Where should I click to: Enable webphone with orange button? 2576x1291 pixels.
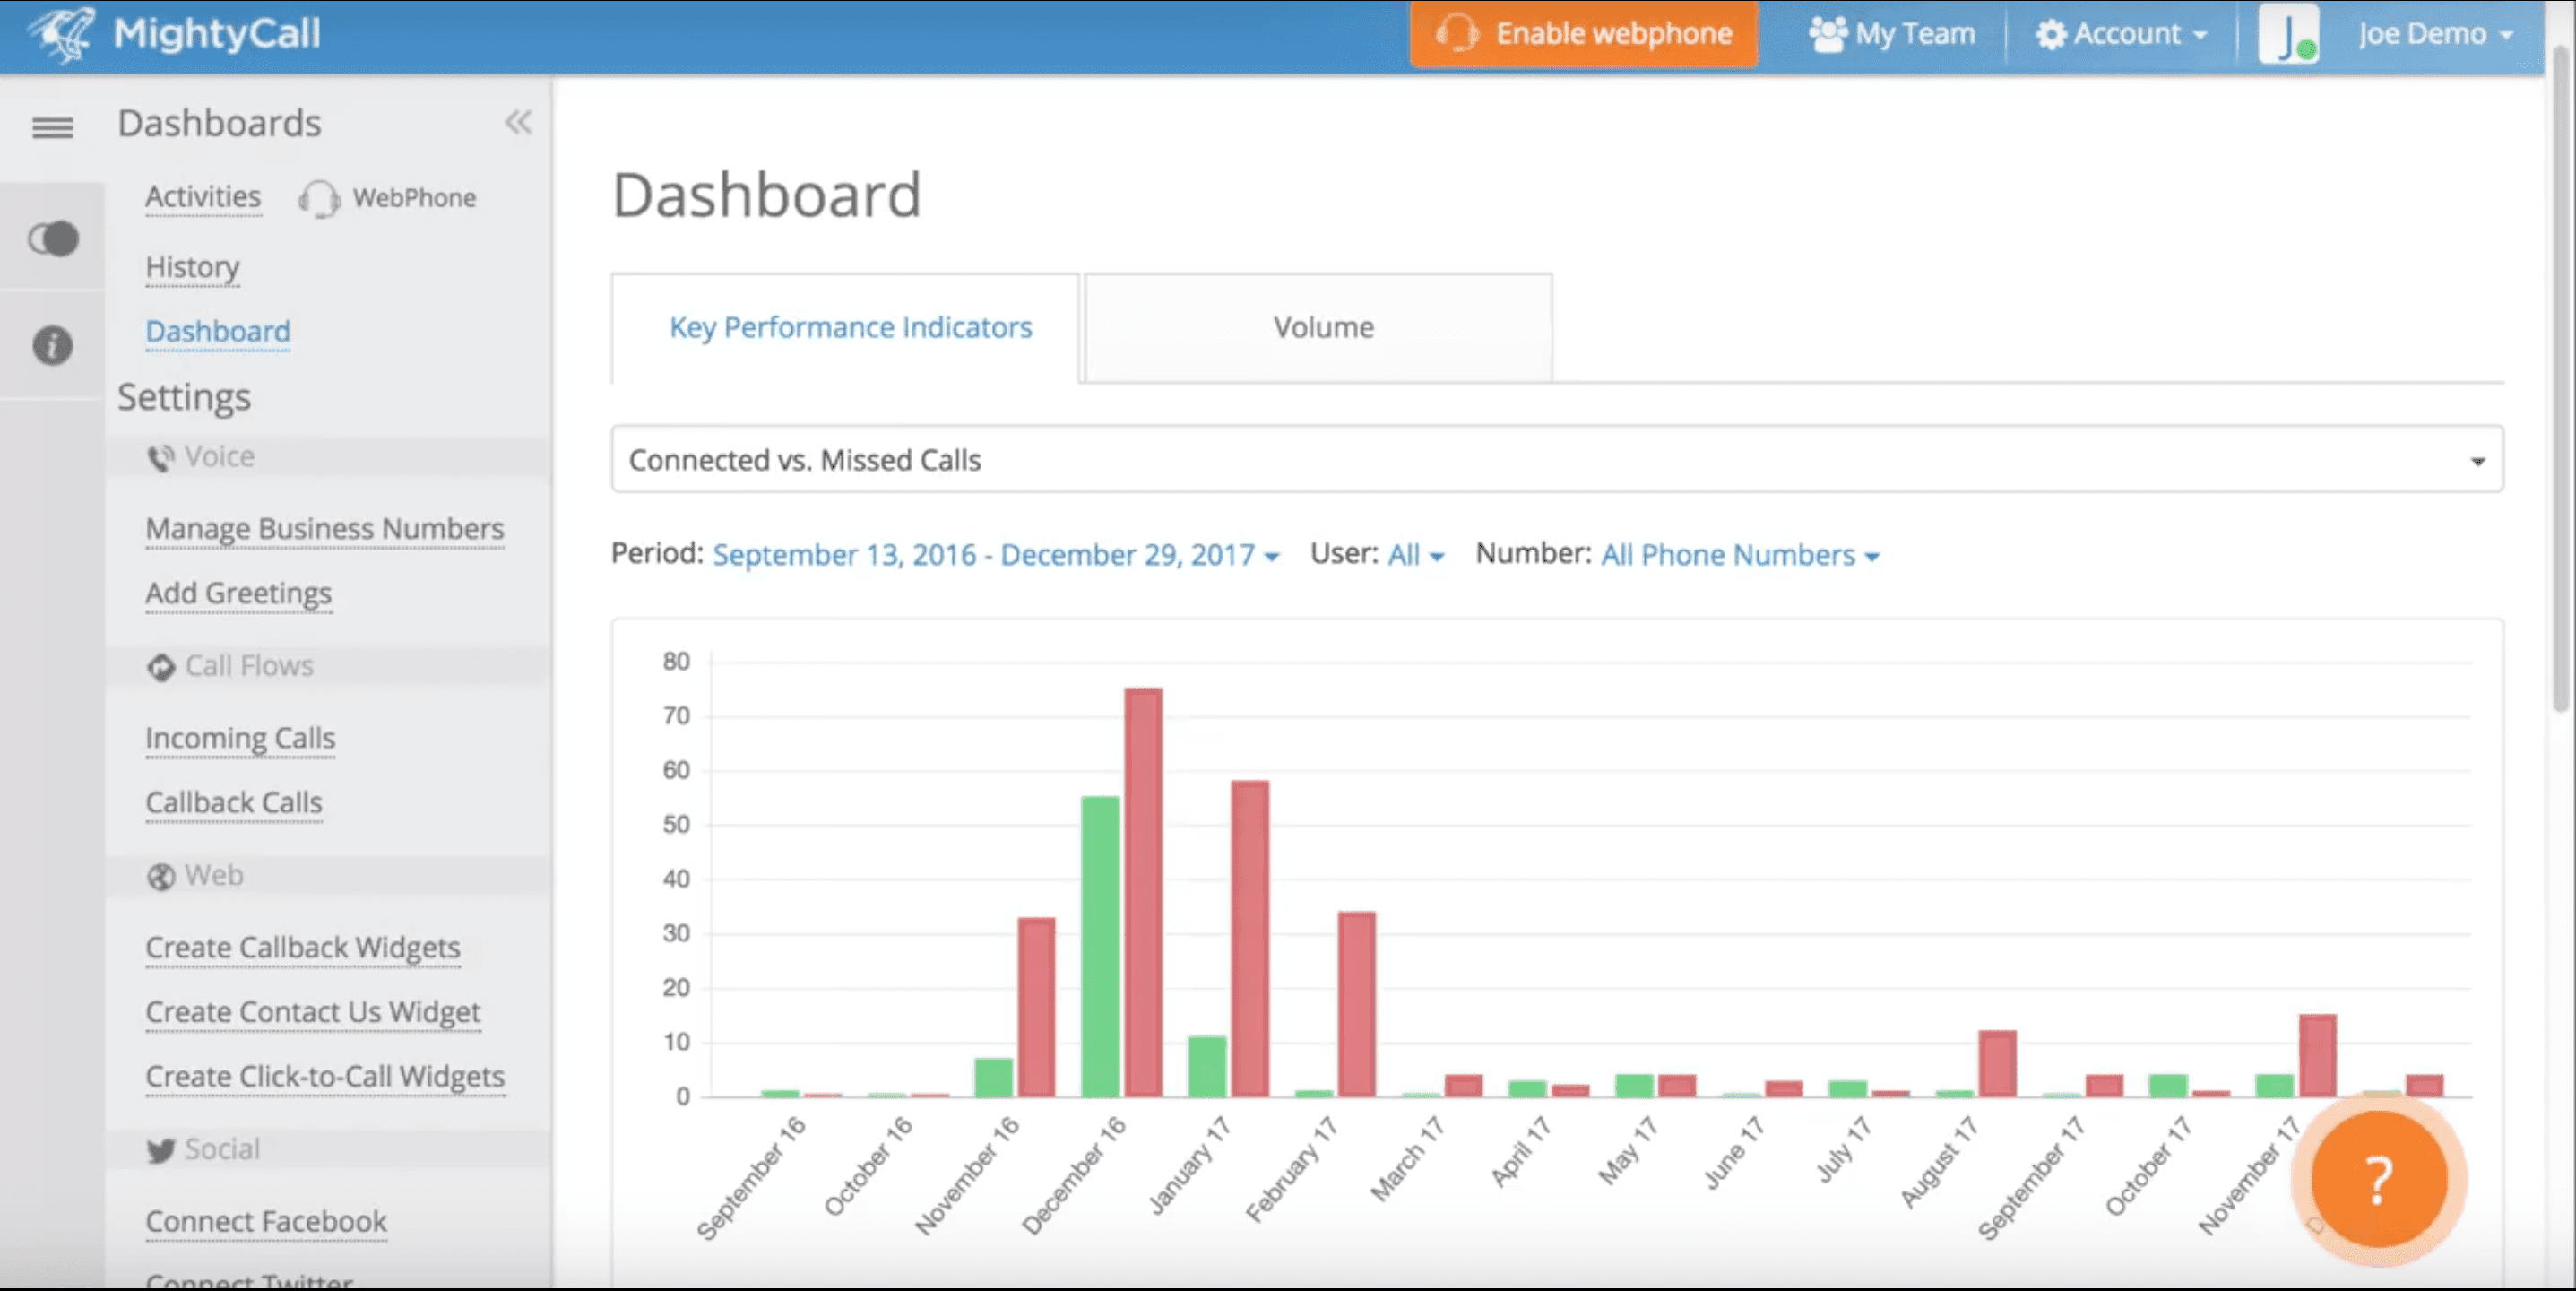click(1583, 35)
